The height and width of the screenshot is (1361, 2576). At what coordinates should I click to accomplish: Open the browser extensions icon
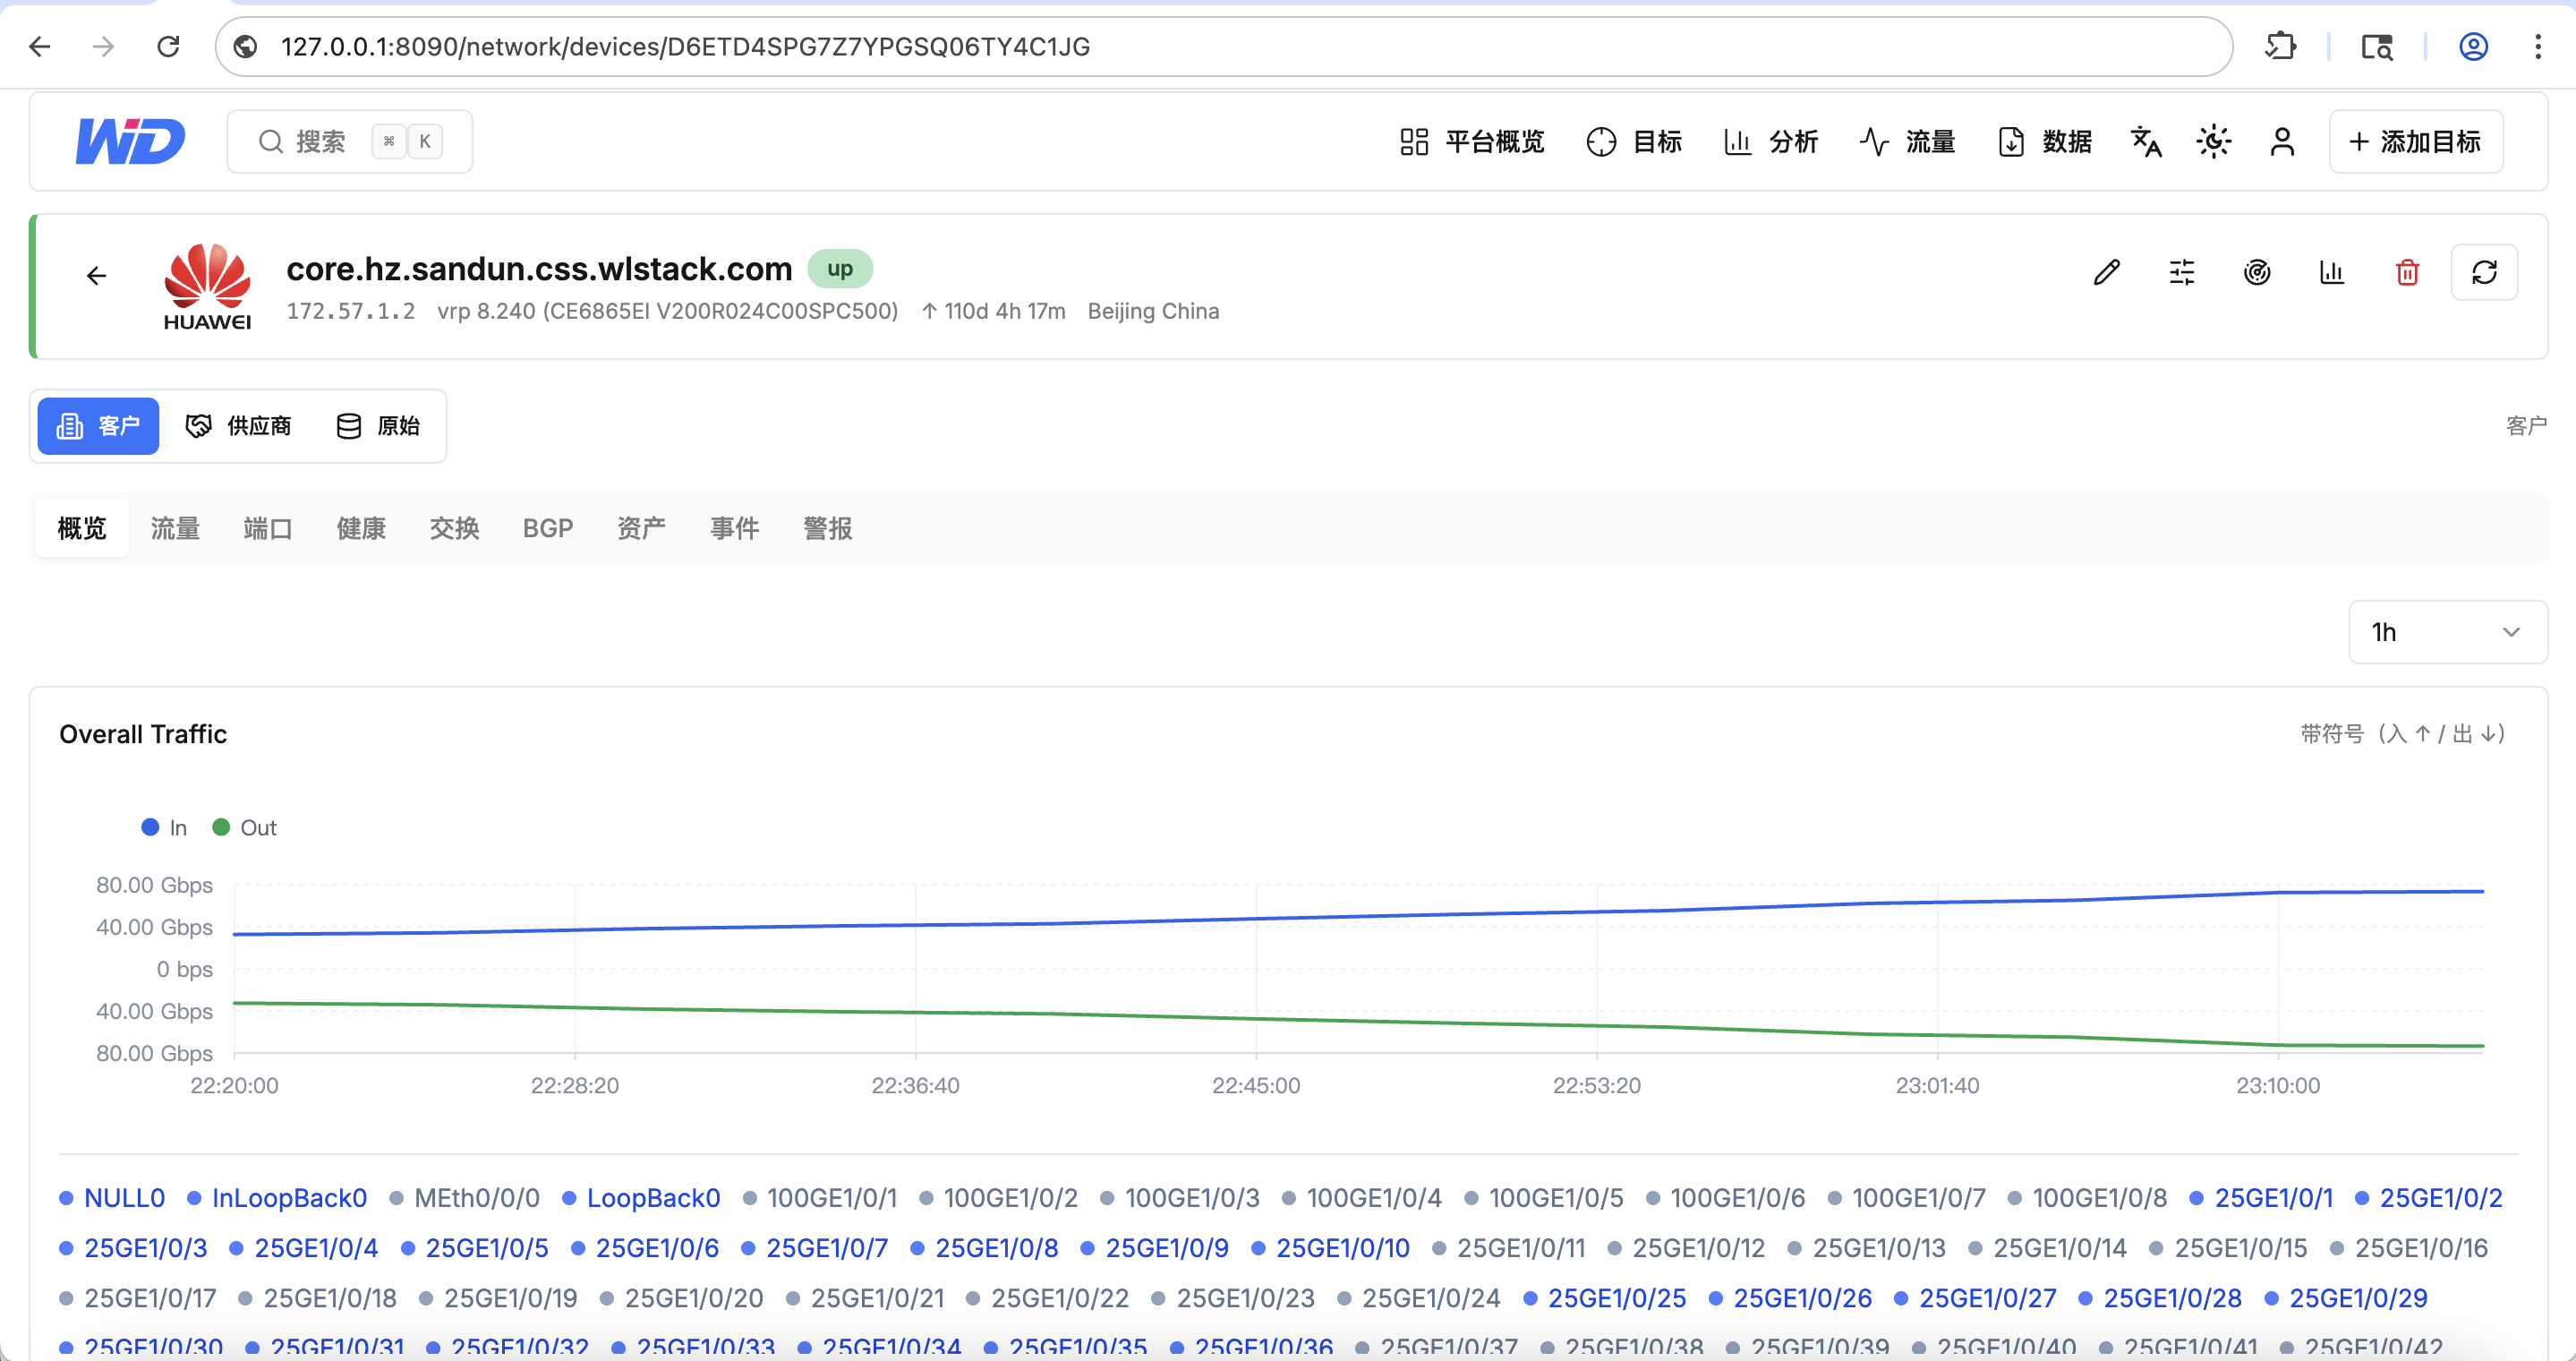tap(2280, 47)
